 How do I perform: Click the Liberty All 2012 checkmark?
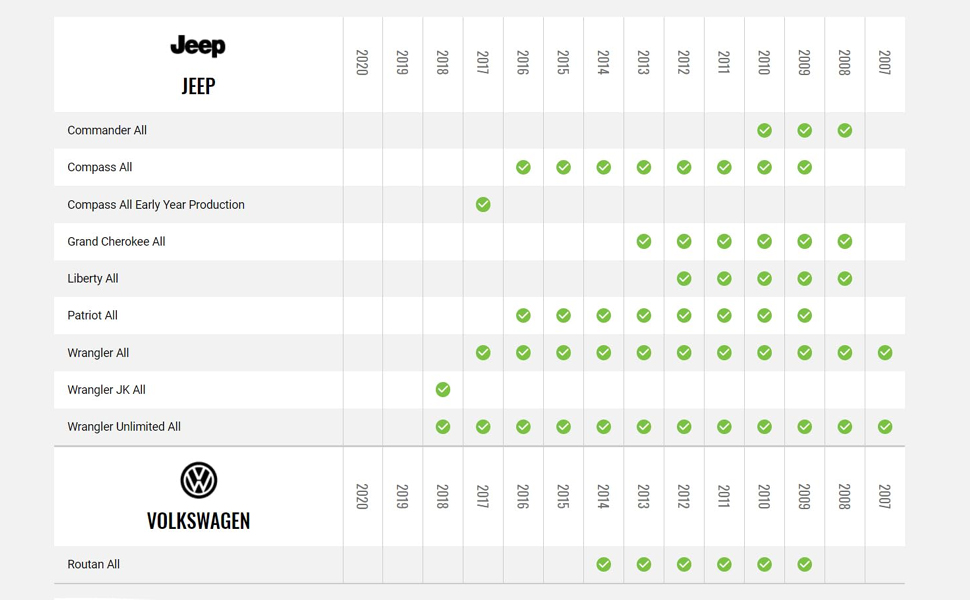(684, 279)
